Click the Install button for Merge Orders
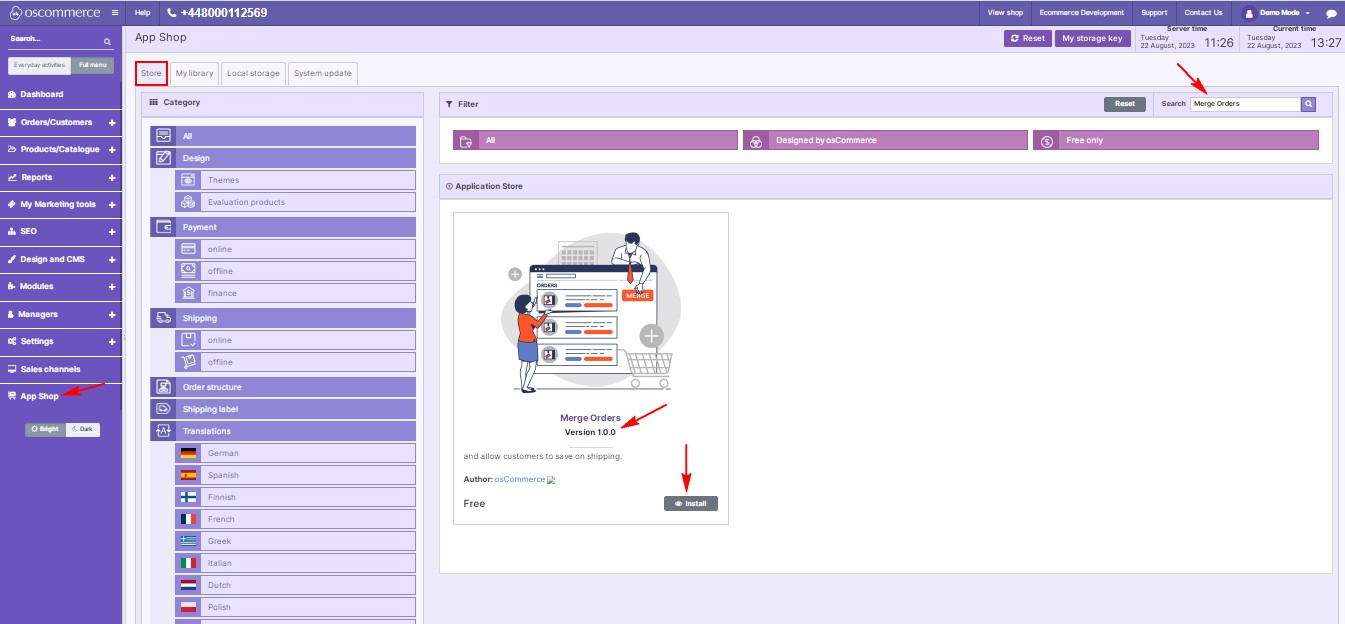Viewport: 1345px width, 624px height. 691,503
